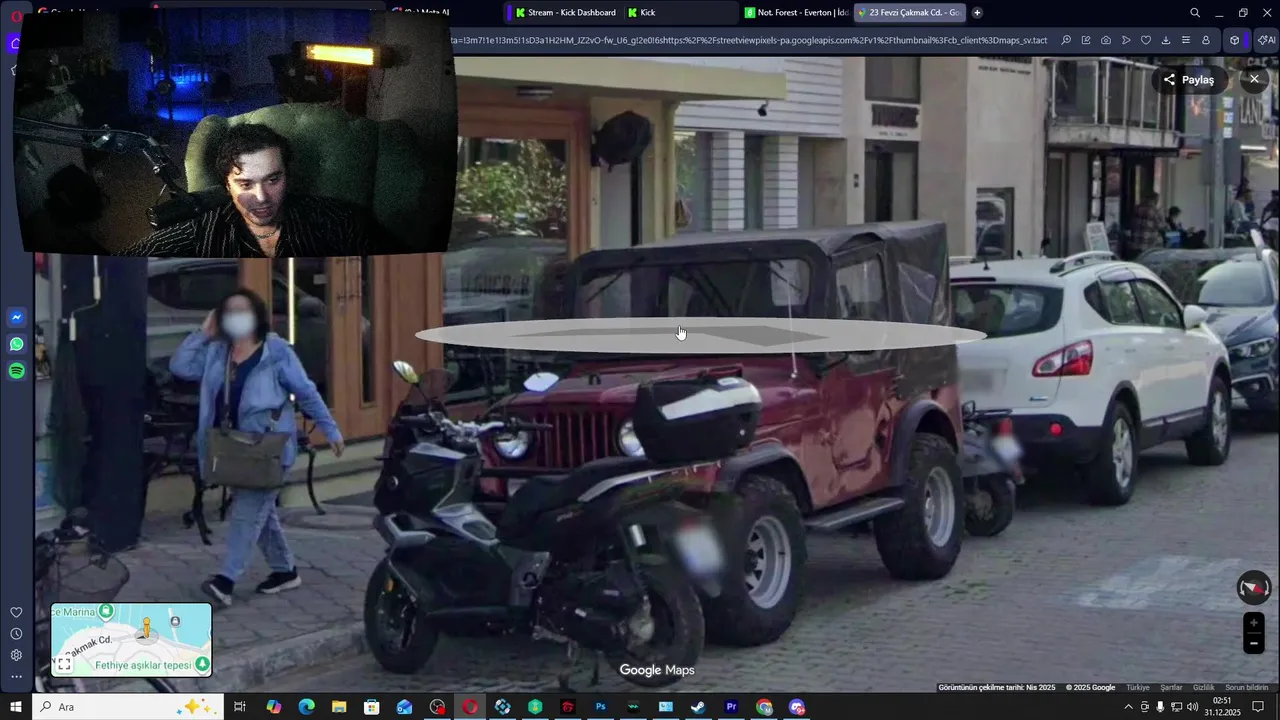Click the address bar page zoom magnifier

tap(1066, 40)
